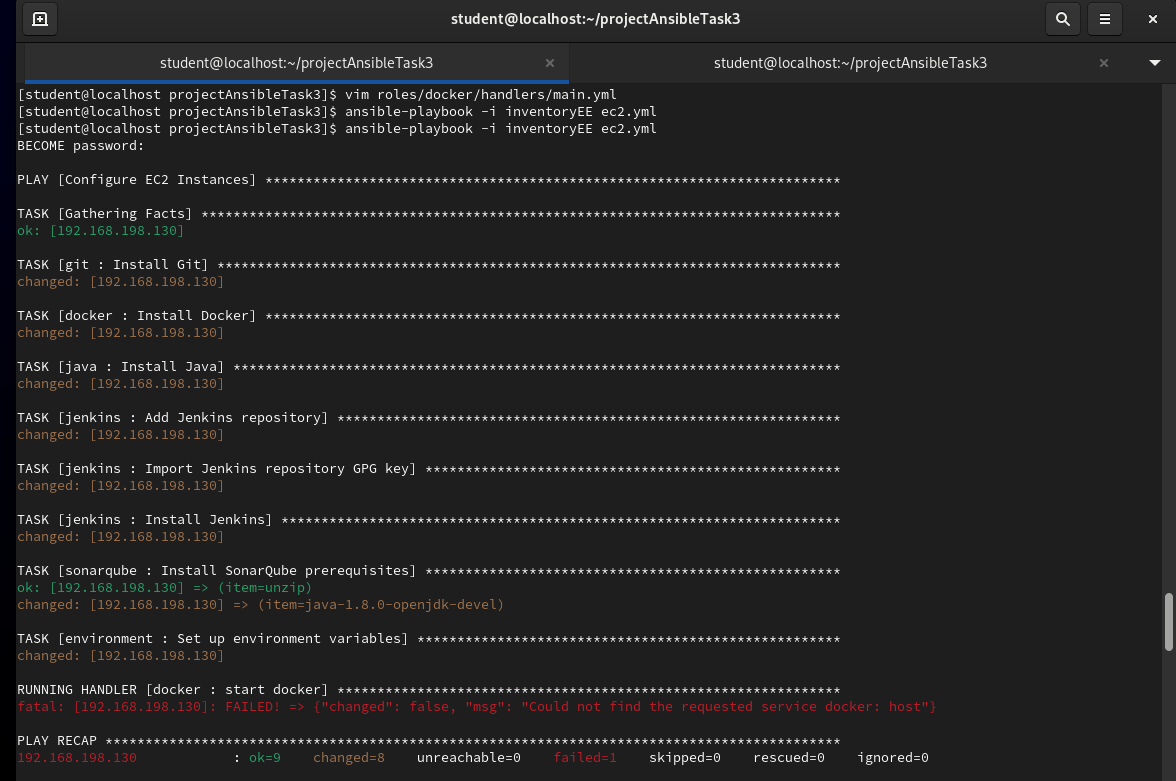
Task: Click the red fatal FAILED error line
Action: (x=476, y=707)
